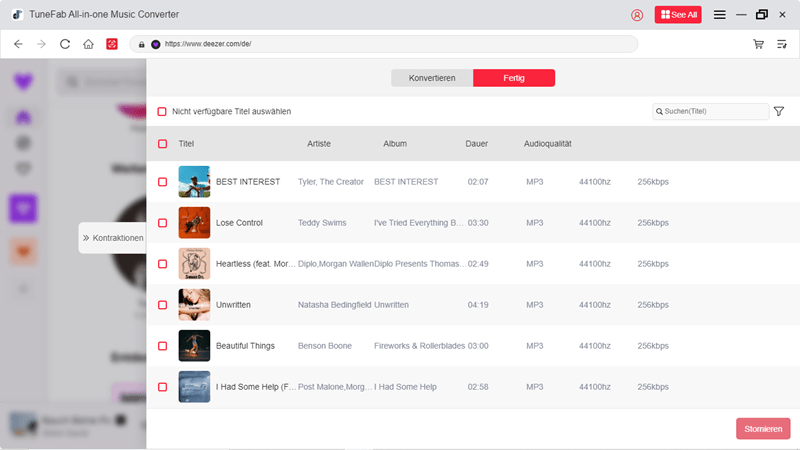
Task: Go forward in browser navigation
Action: (x=41, y=44)
